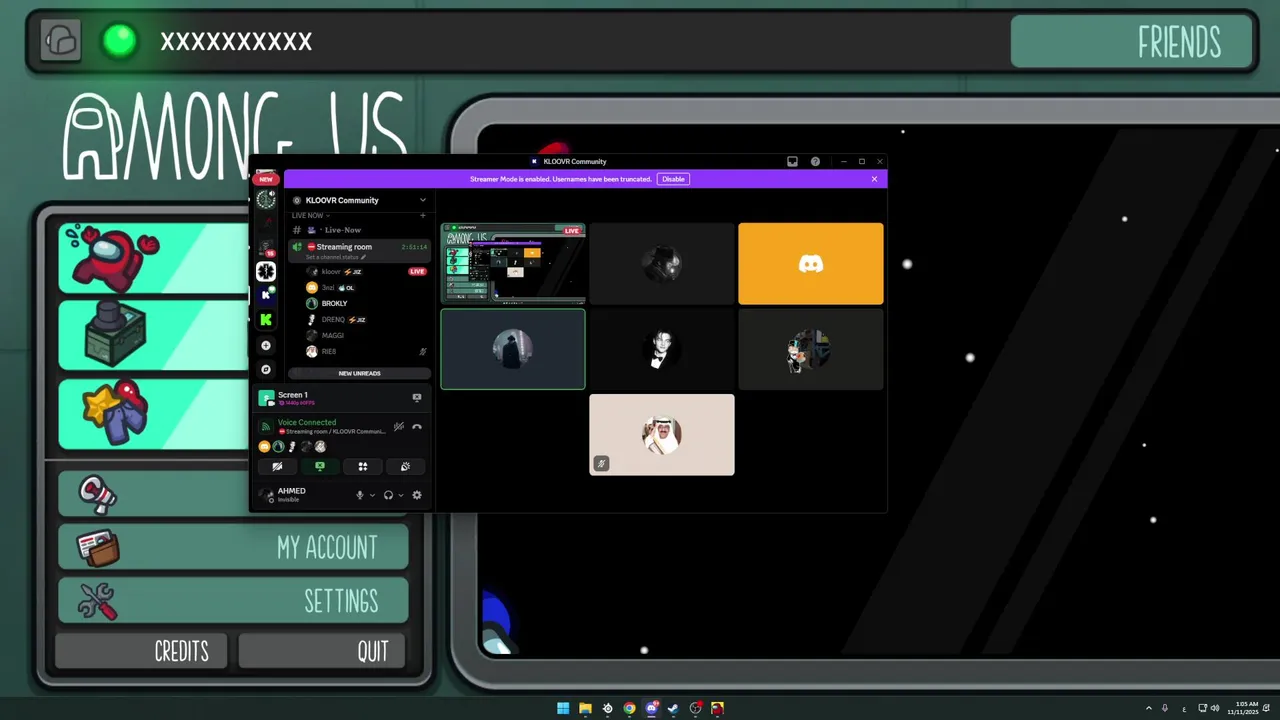
Task: Select dark blue K server icon
Action: pos(265,295)
